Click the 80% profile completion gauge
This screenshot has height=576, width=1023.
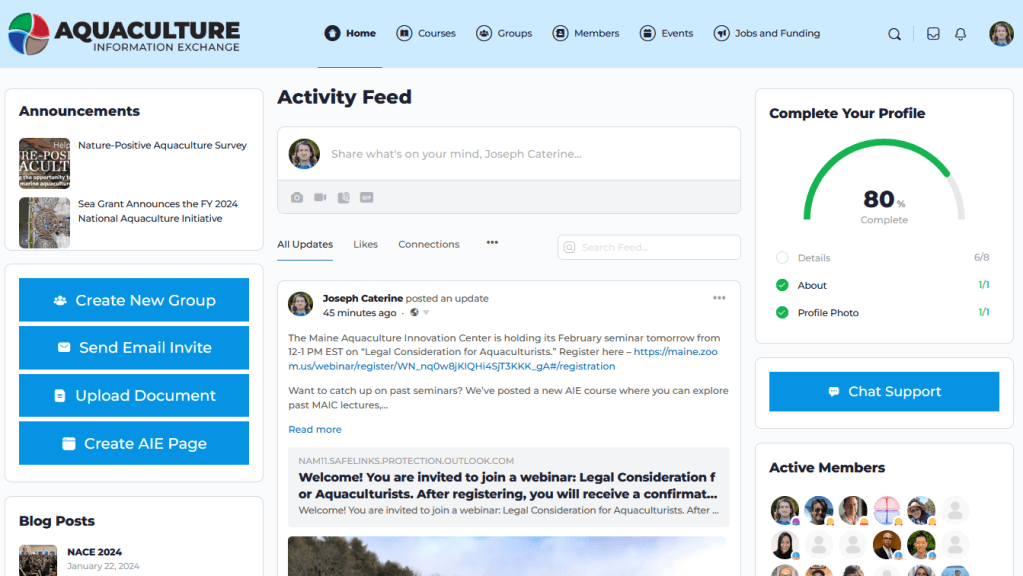click(884, 185)
